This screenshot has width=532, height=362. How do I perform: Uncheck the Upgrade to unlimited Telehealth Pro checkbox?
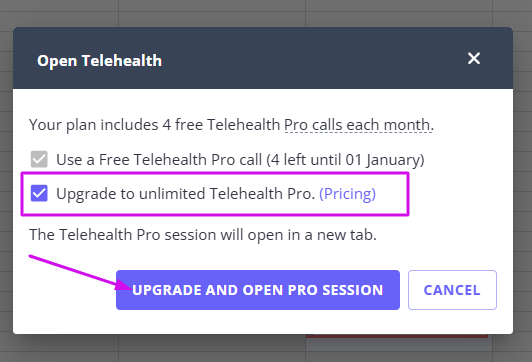click(39, 193)
